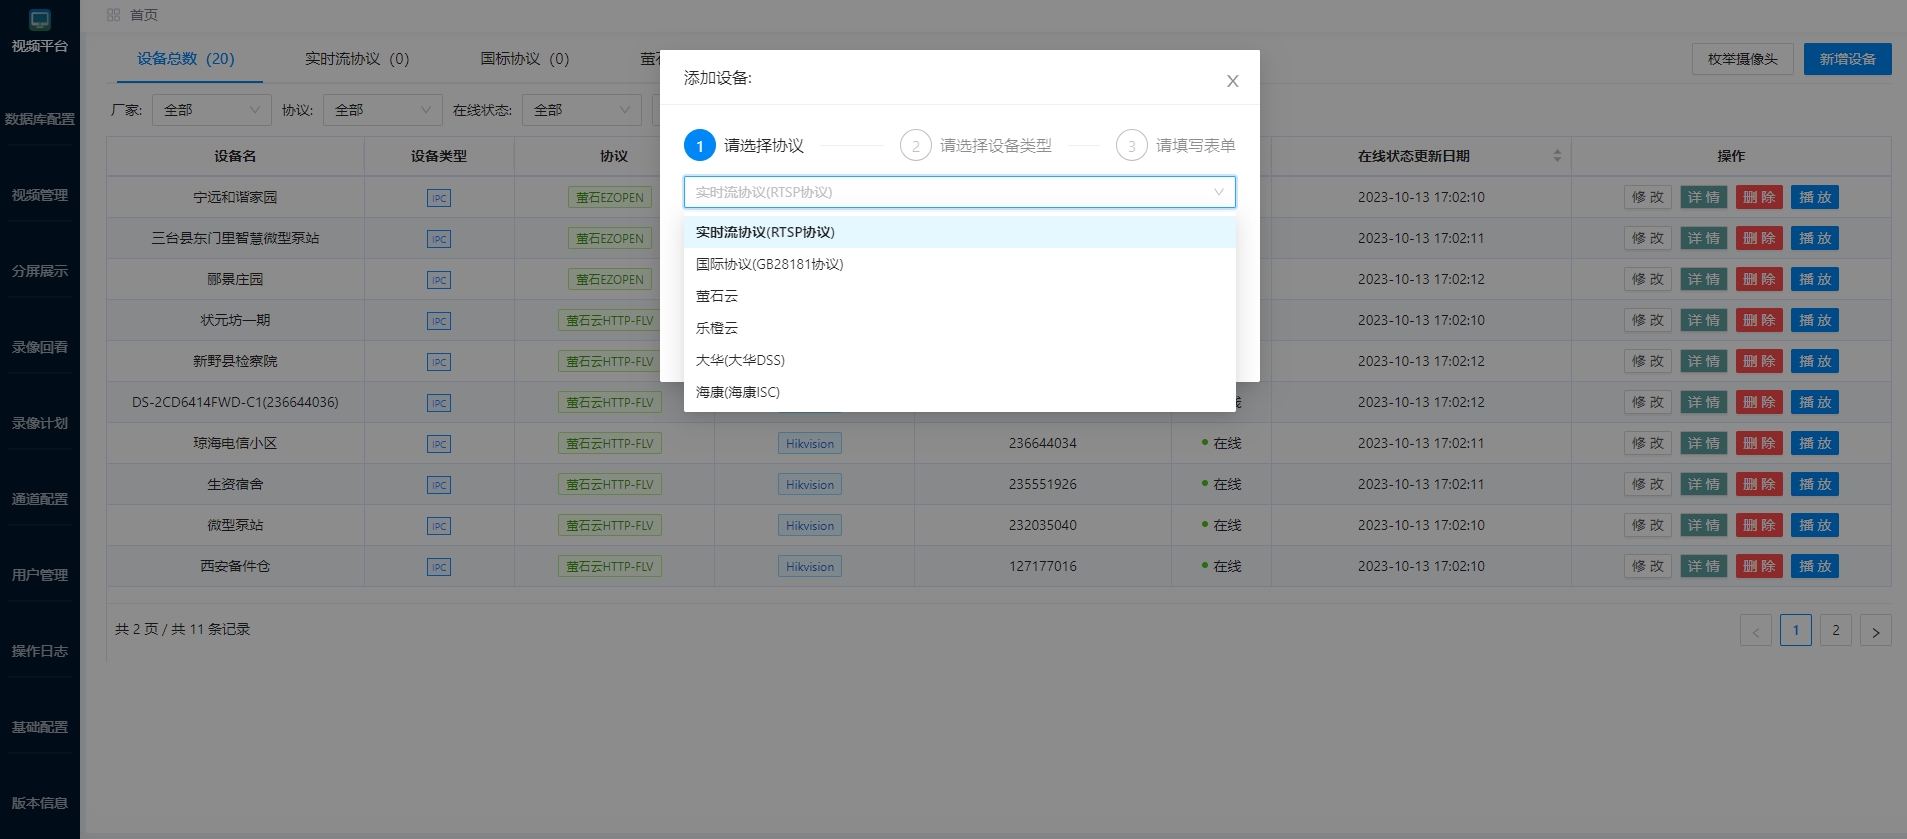Open 用户管理 in sidebar

pos(40,575)
